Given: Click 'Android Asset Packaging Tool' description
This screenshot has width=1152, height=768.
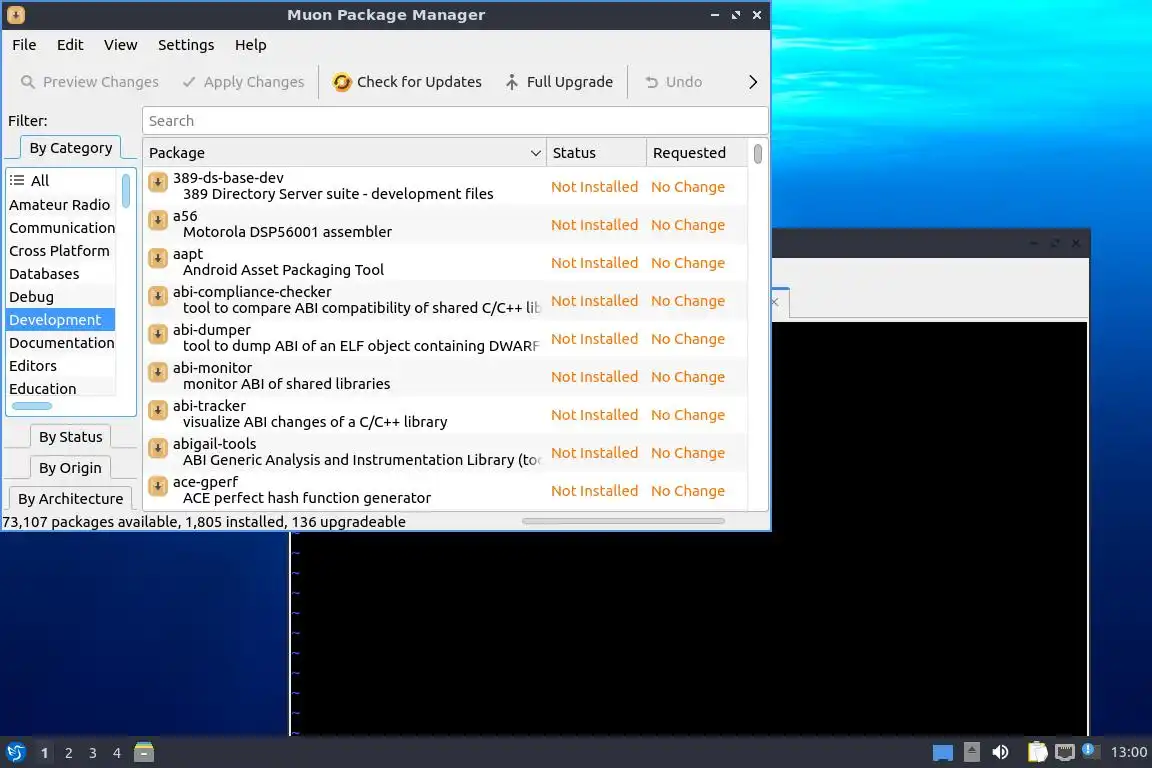Looking at the screenshot, I should 283,270.
